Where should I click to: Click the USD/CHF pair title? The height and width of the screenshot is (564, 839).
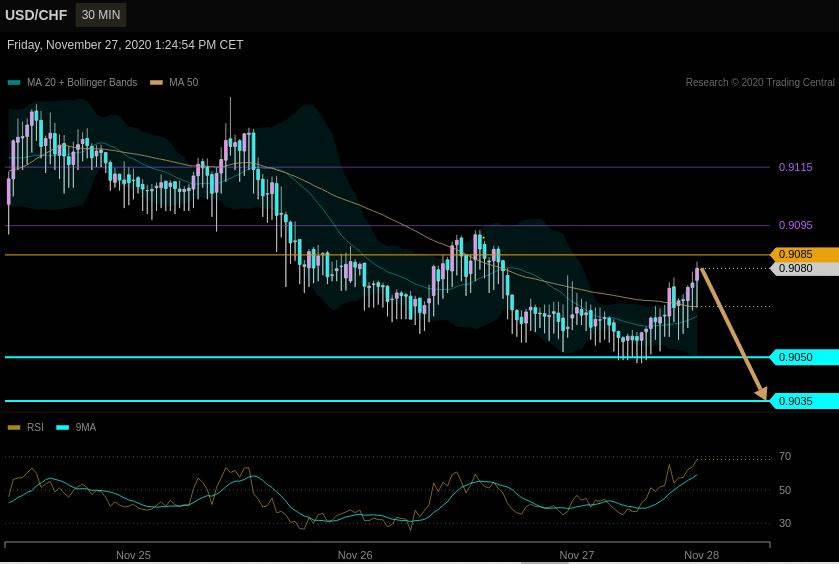pos(36,15)
